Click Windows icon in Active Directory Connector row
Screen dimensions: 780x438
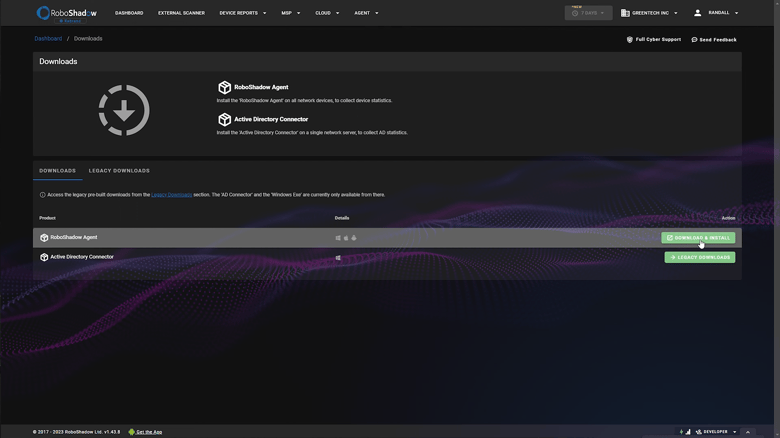(x=338, y=258)
